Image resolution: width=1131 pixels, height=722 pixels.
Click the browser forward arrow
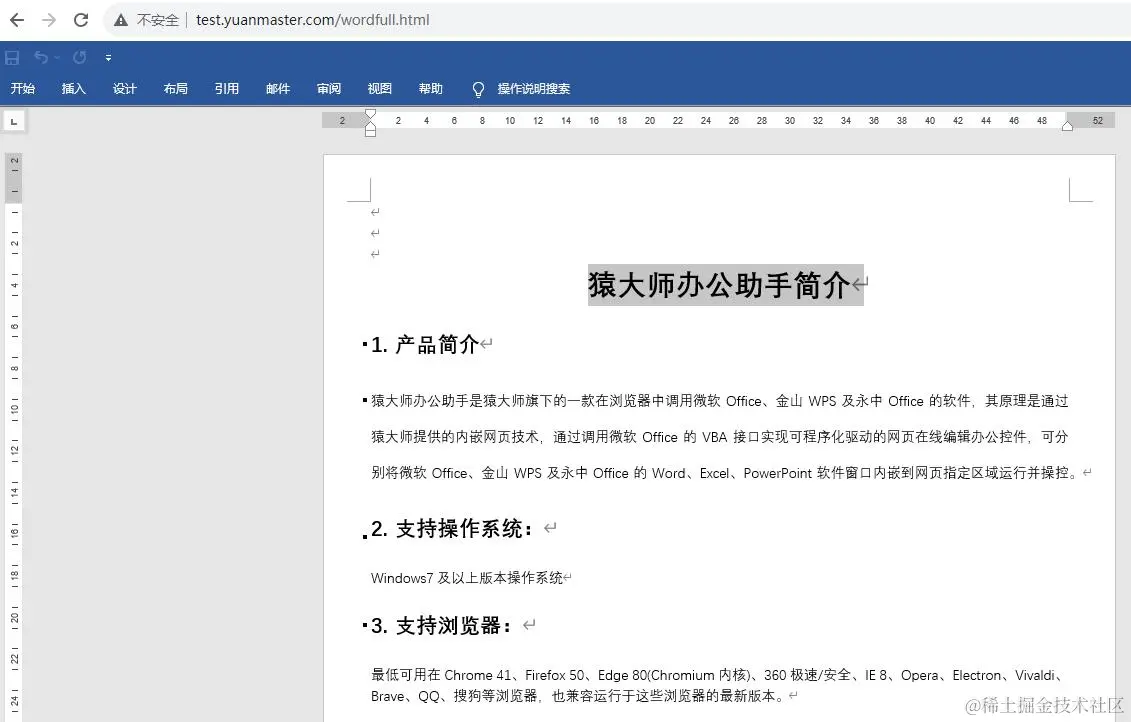pos(49,20)
